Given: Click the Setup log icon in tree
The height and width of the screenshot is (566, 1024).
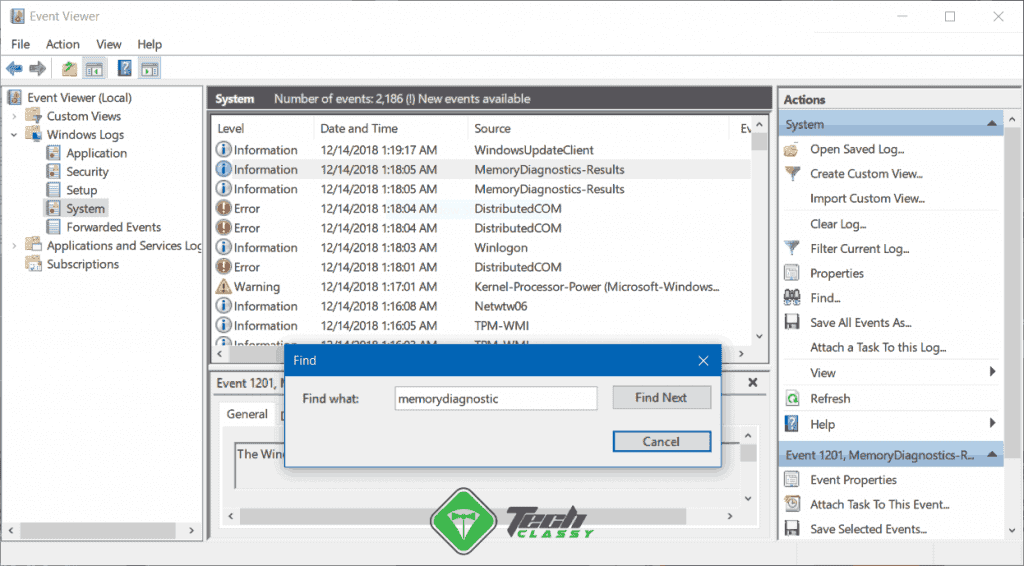Looking at the screenshot, I should (x=54, y=190).
